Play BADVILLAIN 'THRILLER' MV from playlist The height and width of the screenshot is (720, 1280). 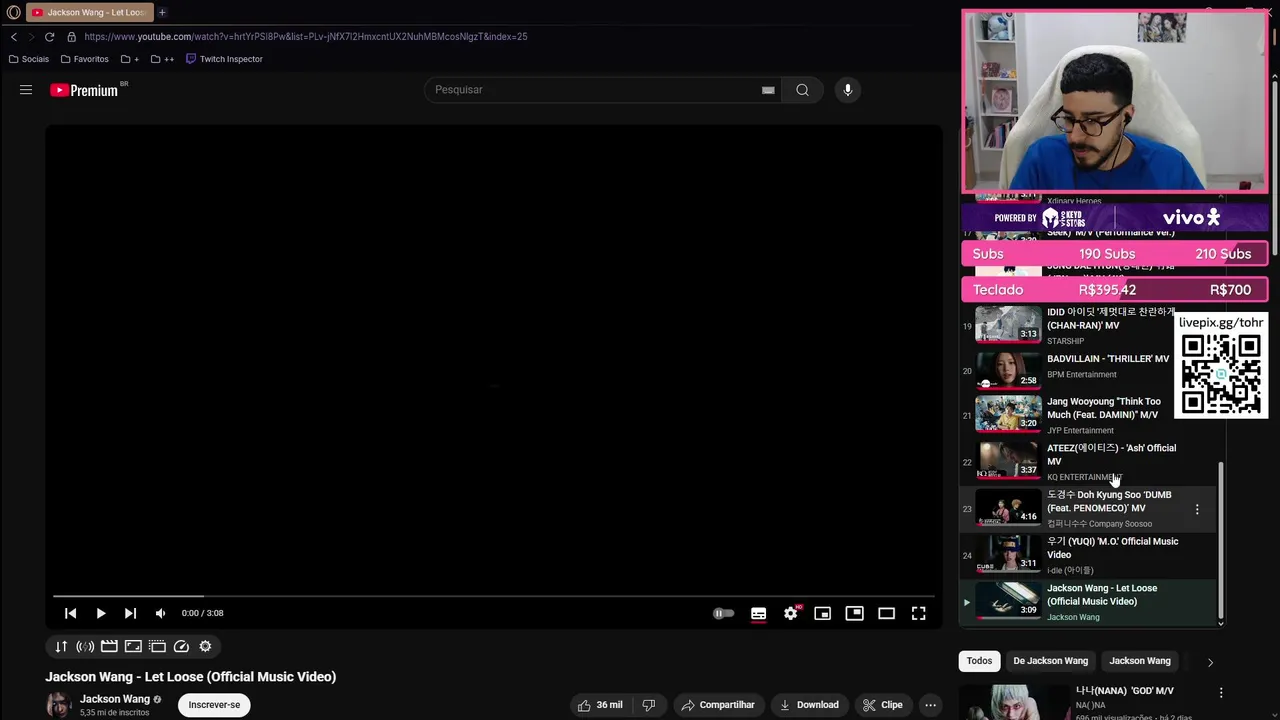point(1089,370)
